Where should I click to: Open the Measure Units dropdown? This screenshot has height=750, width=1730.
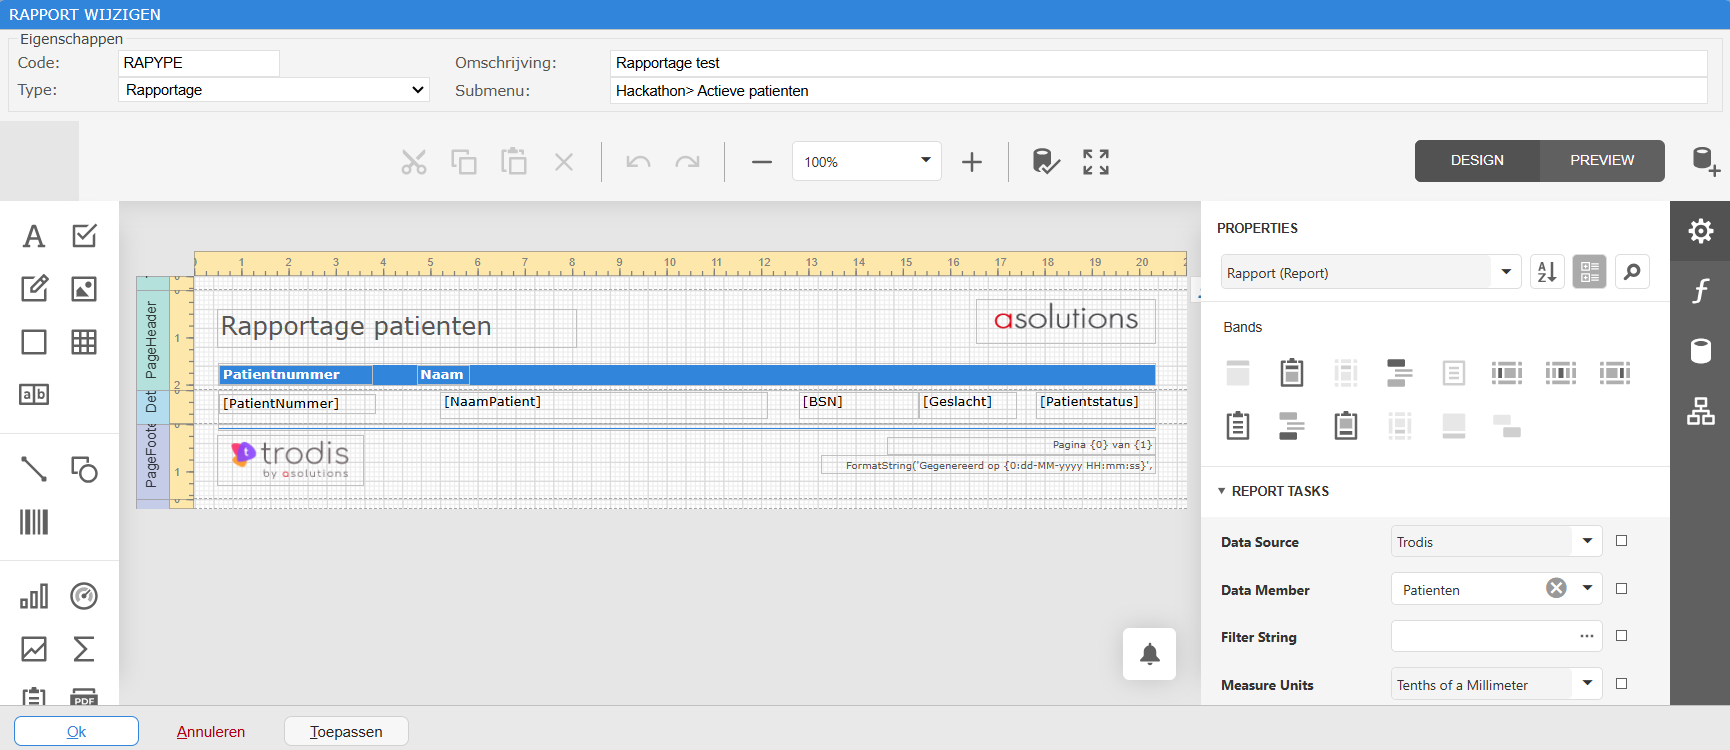[x=1587, y=684]
